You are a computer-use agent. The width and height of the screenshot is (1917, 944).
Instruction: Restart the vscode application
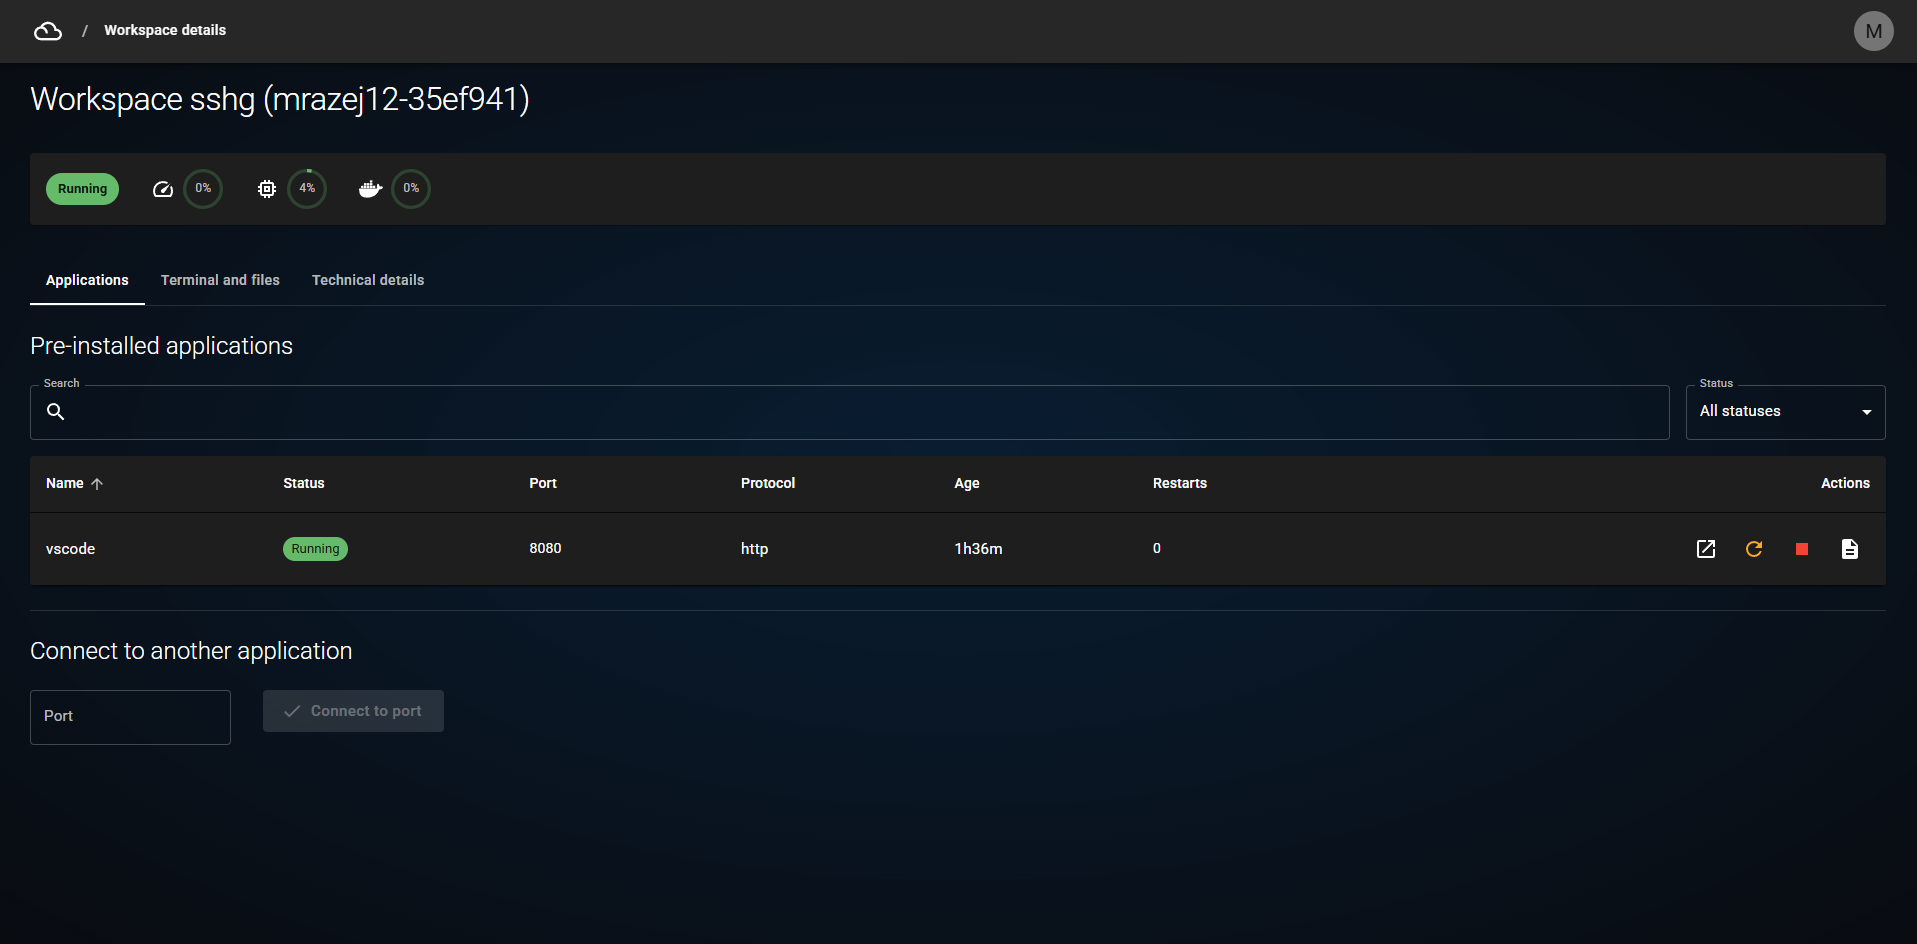pos(1754,549)
